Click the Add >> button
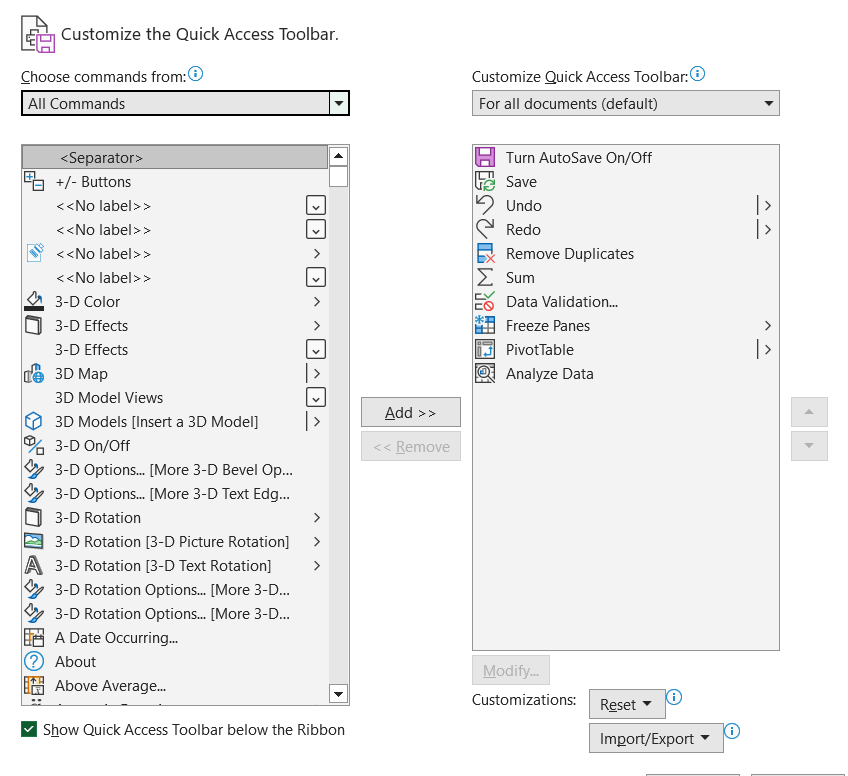Screen dimensions: 848x776 (411, 413)
